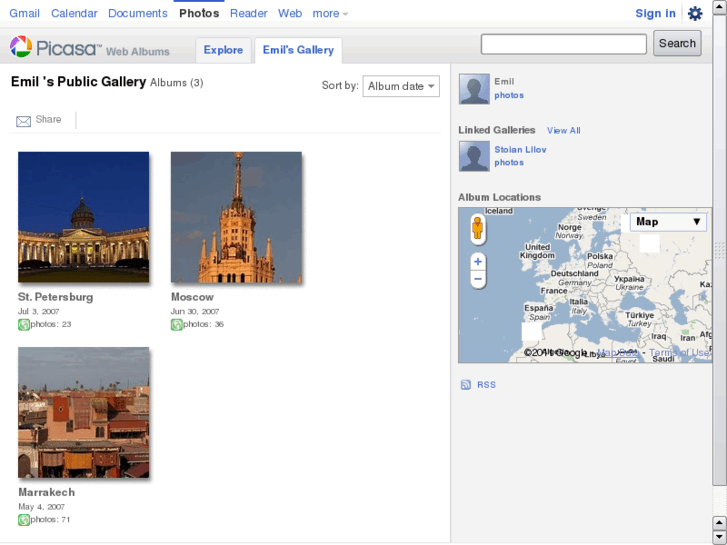The height and width of the screenshot is (545, 727).
Task: Open the View All linked galleries link
Action: [x=563, y=131]
